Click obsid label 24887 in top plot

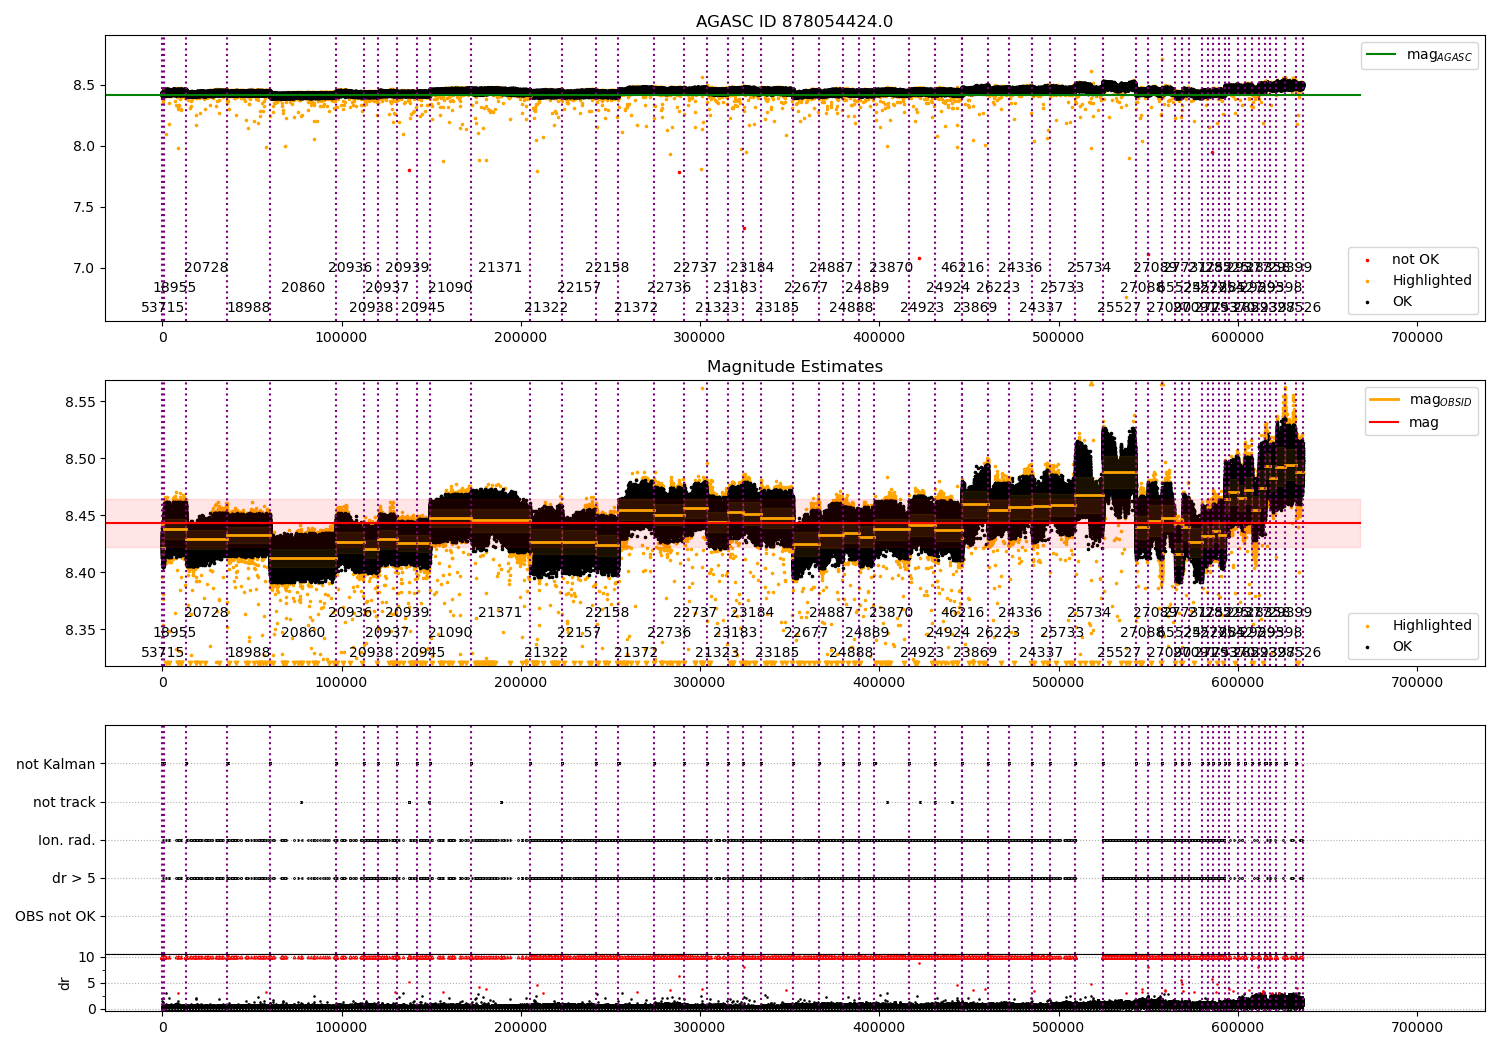831,268
